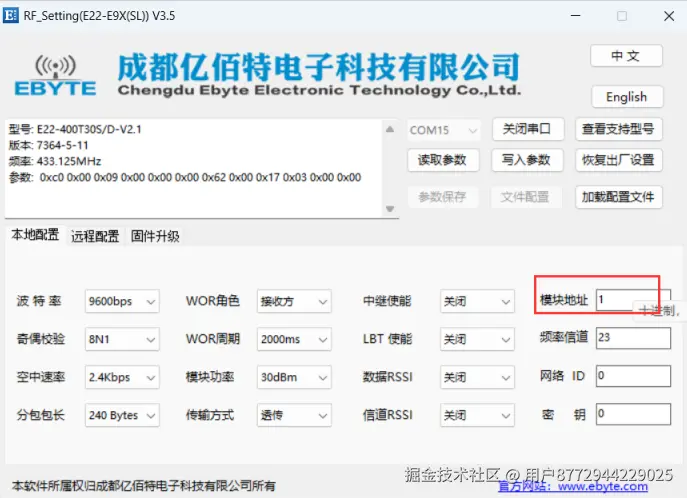687x498 pixels.
Task: Click 关闭串口 to close the serial port
Action: pyautogui.click(x=528, y=129)
